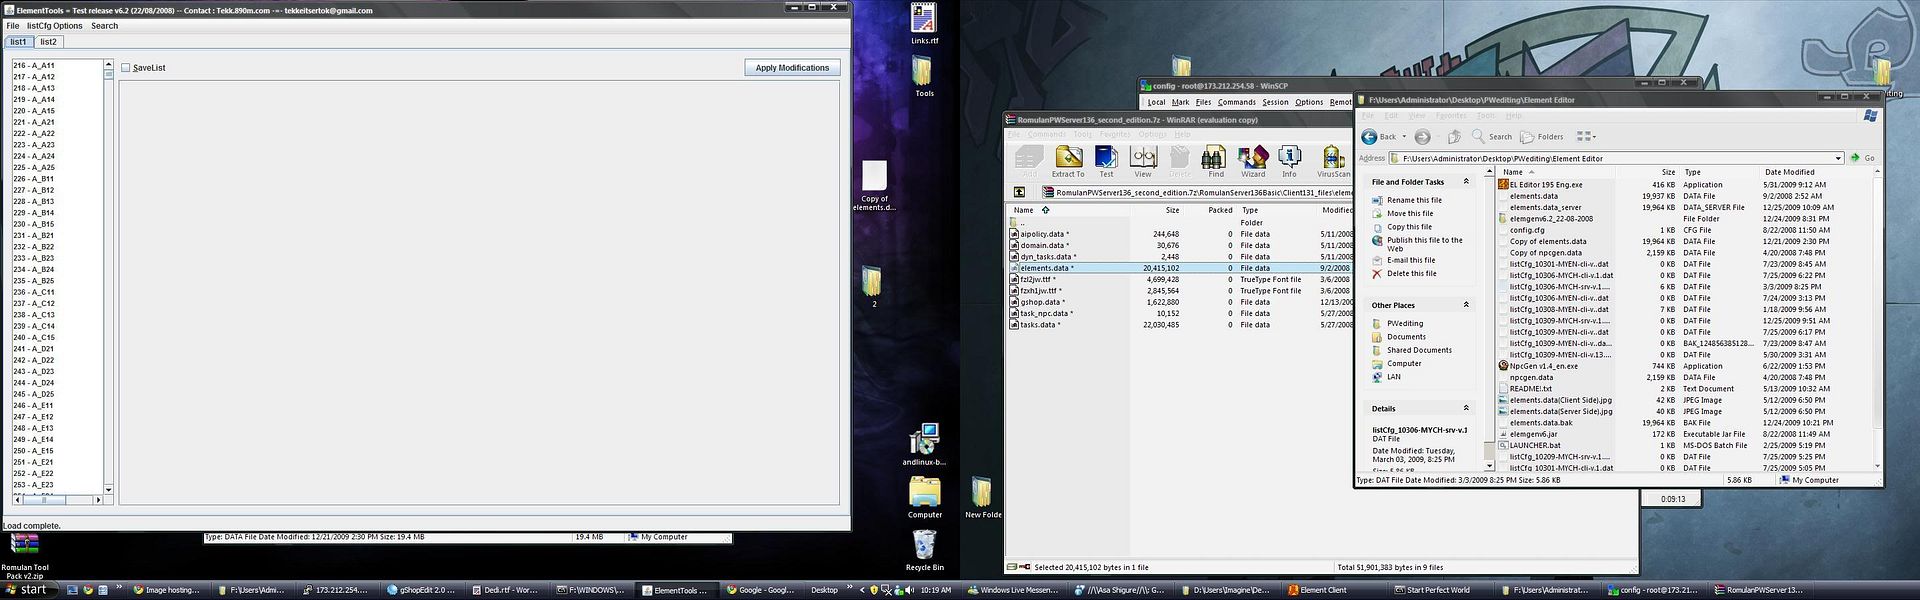The image size is (1920, 600).
Task: Switch to the list2 tab
Action: [x=48, y=42]
